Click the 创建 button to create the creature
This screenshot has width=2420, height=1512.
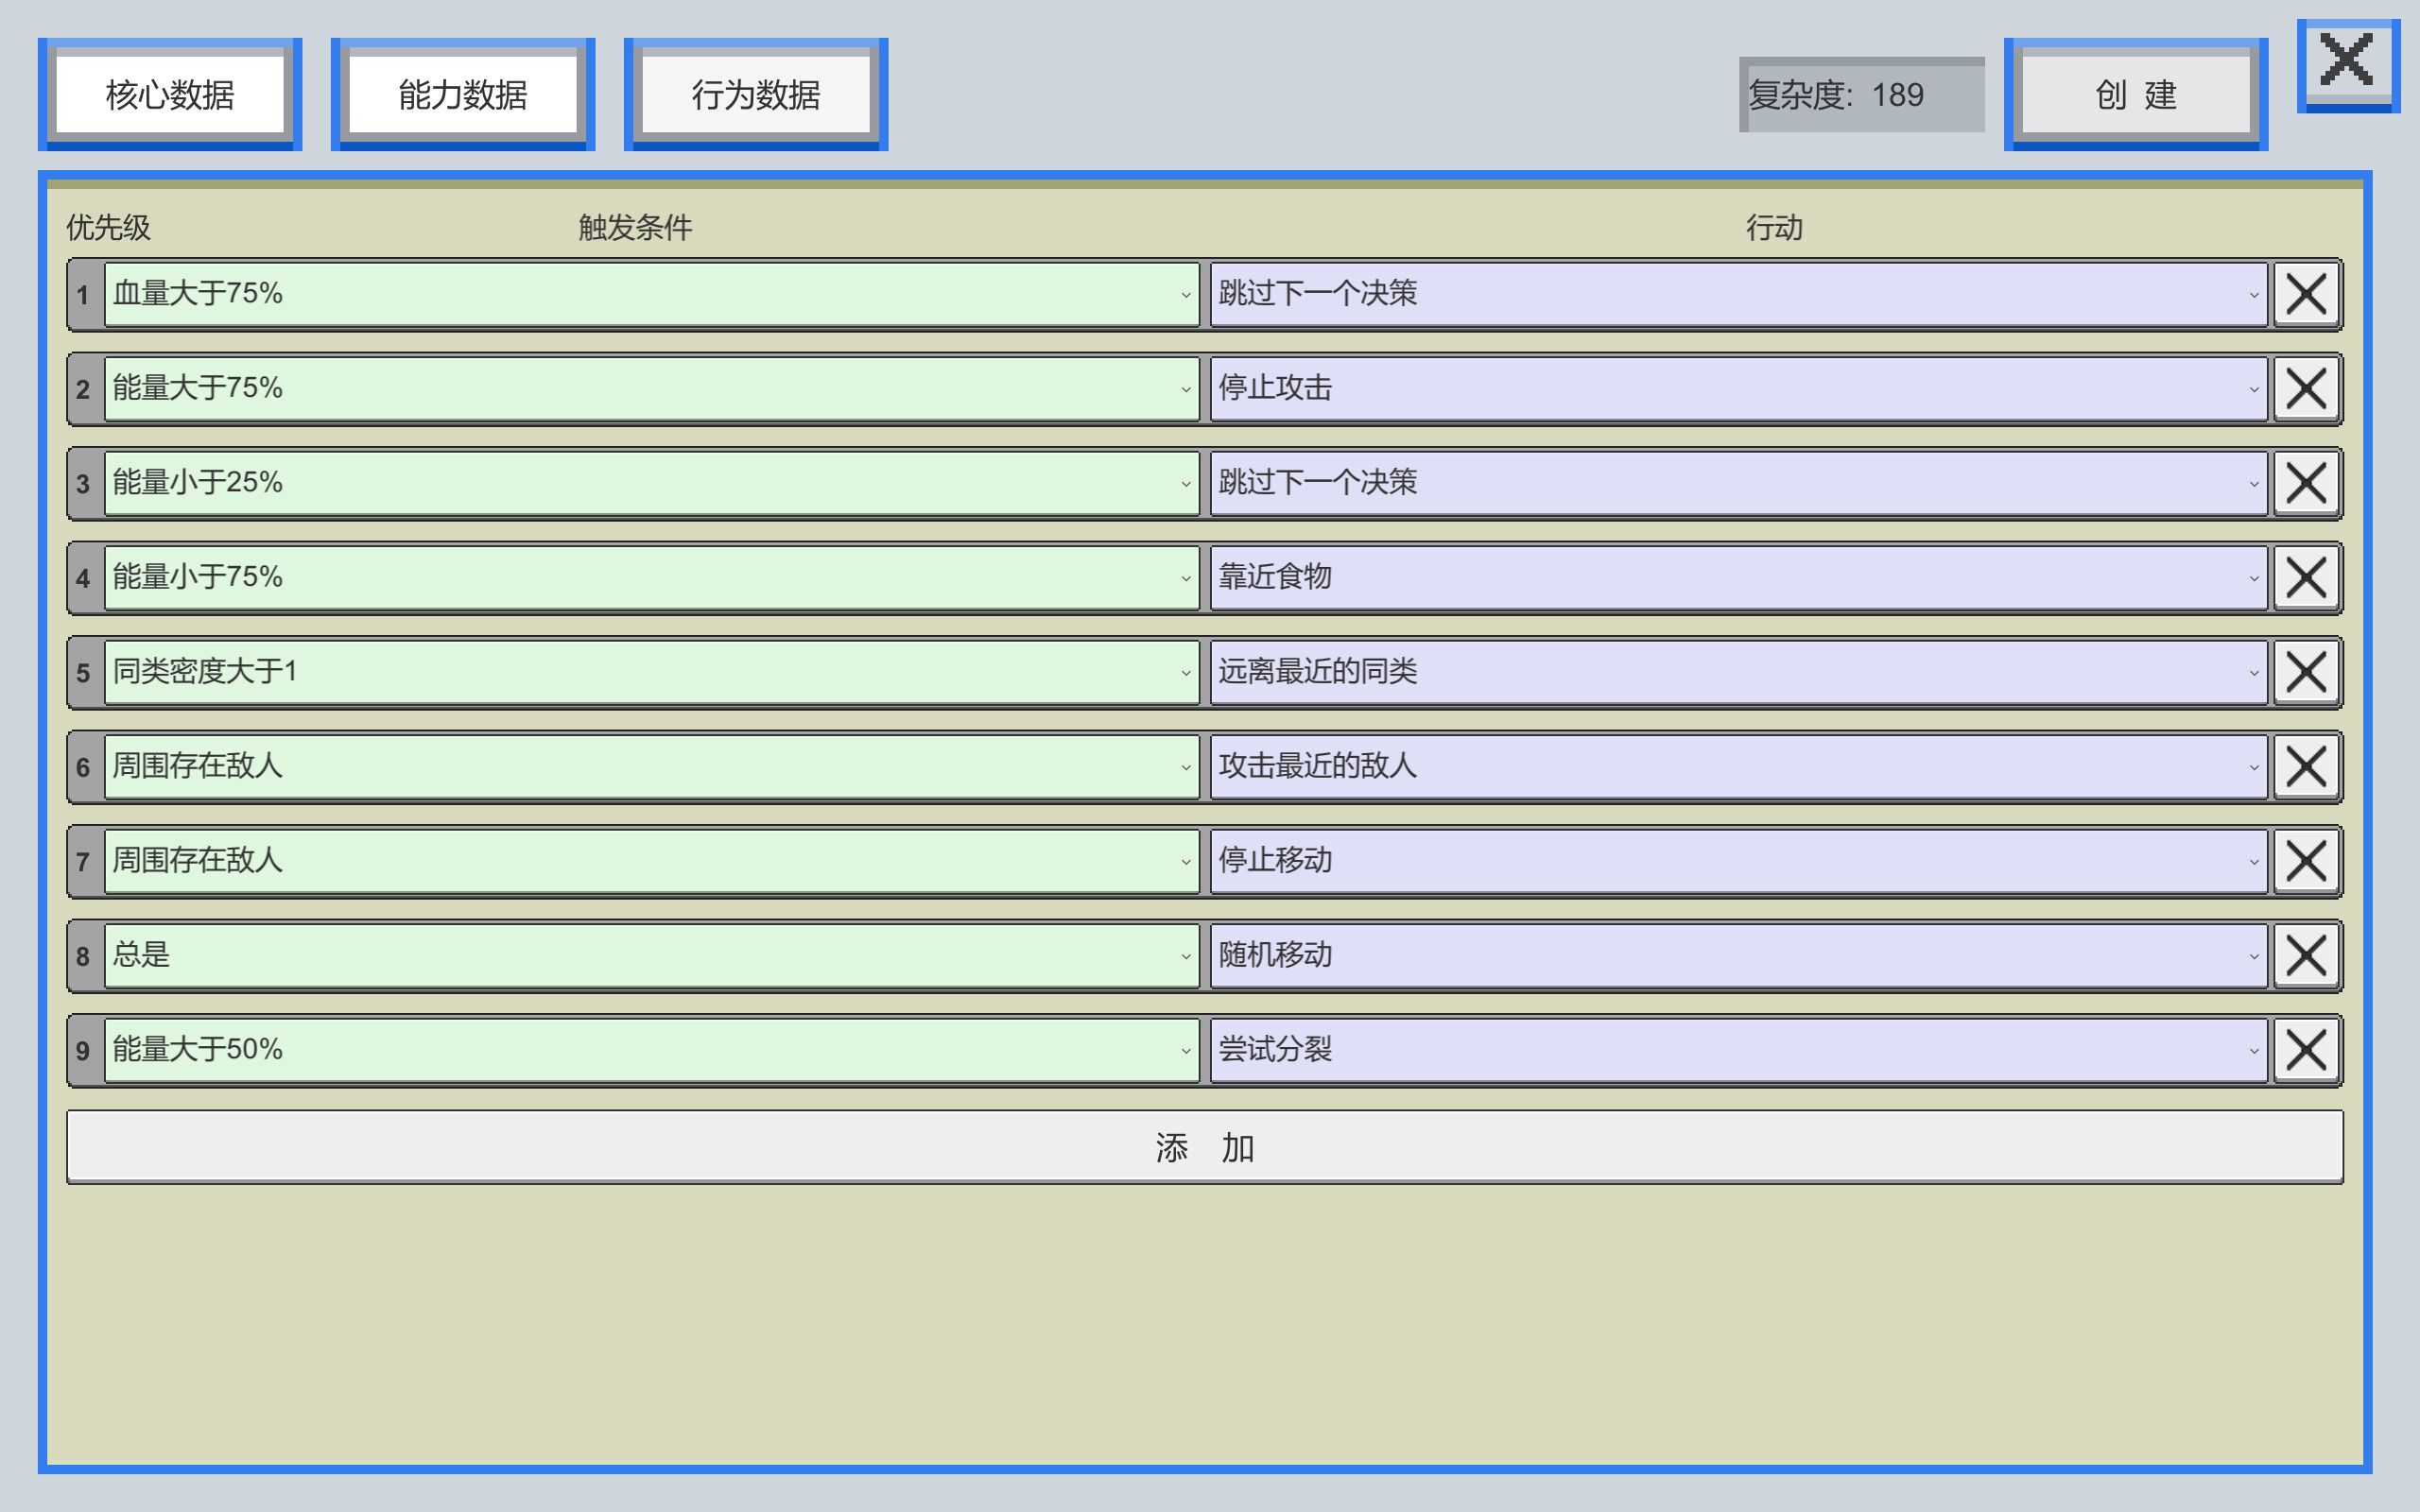(x=2135, y=95)
